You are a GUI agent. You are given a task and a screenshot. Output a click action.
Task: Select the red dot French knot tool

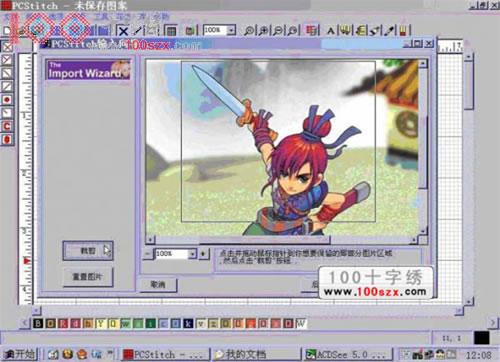click(7, 100)
